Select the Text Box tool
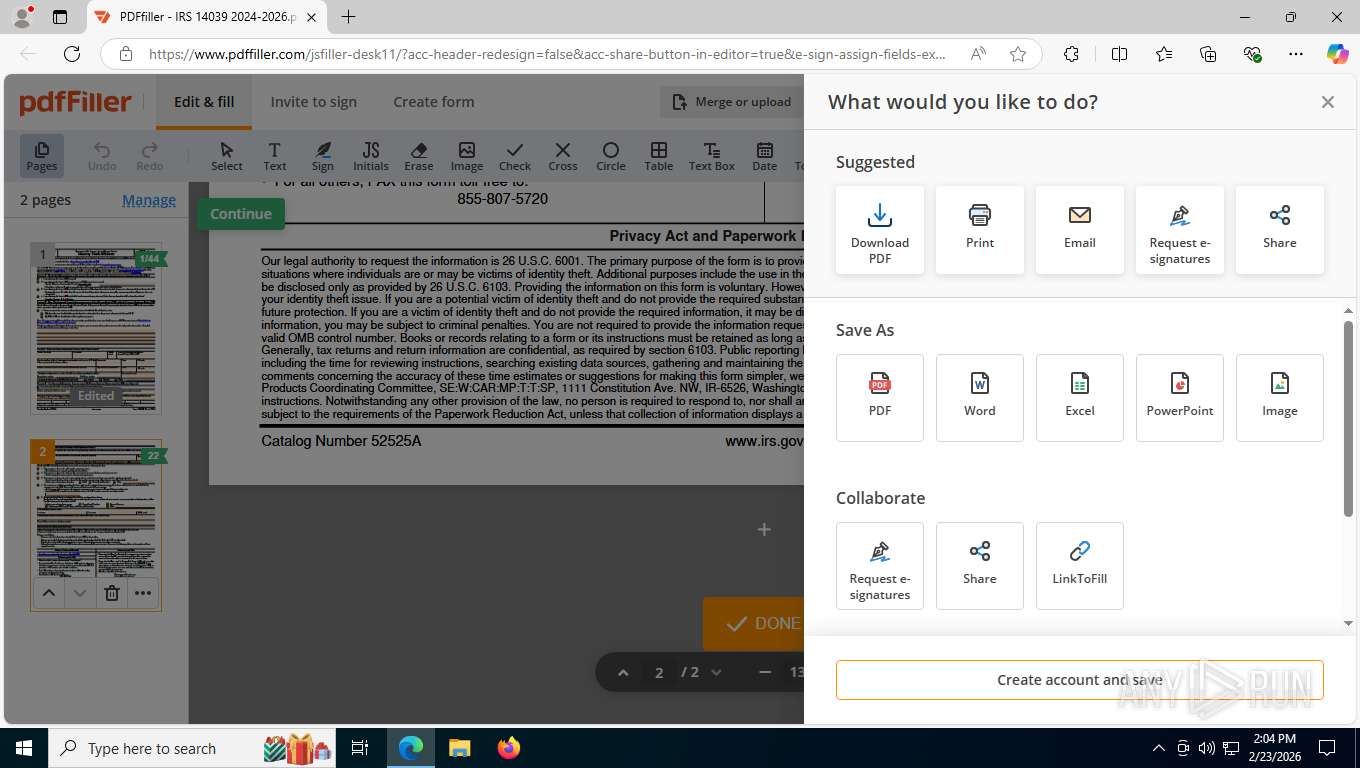 (712, 156)
